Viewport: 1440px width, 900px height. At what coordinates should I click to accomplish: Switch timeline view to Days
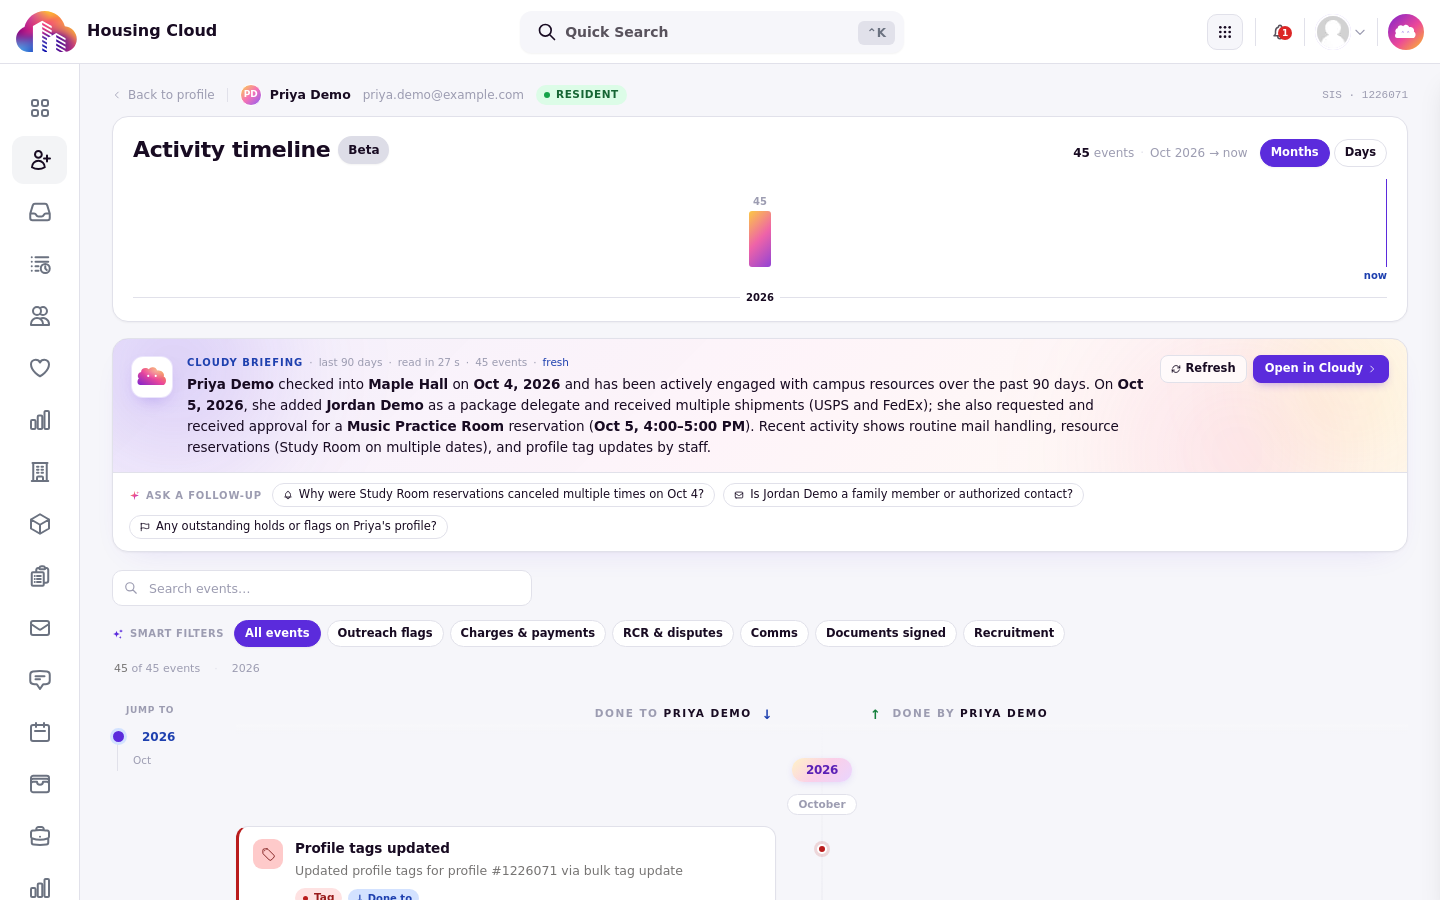click(x=1360, y=153)
